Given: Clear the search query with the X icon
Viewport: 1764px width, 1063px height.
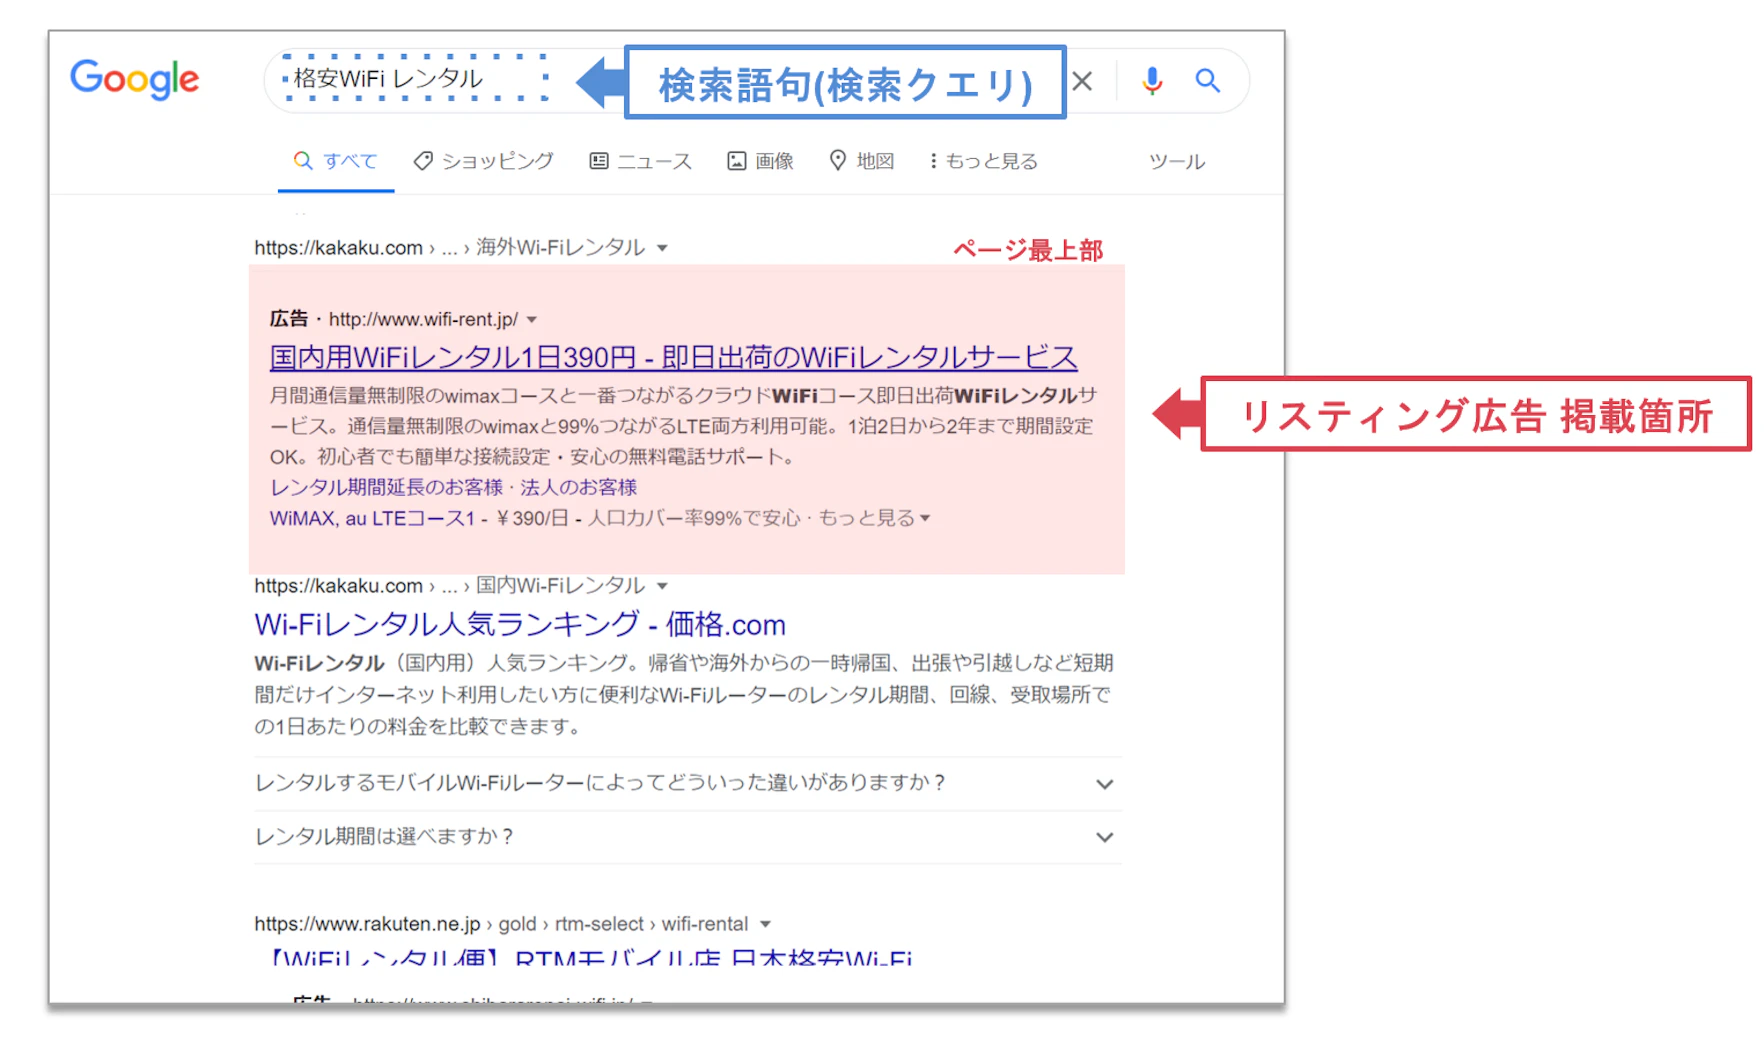Looking at the screenshot, I should click(x=1082, y=81).
